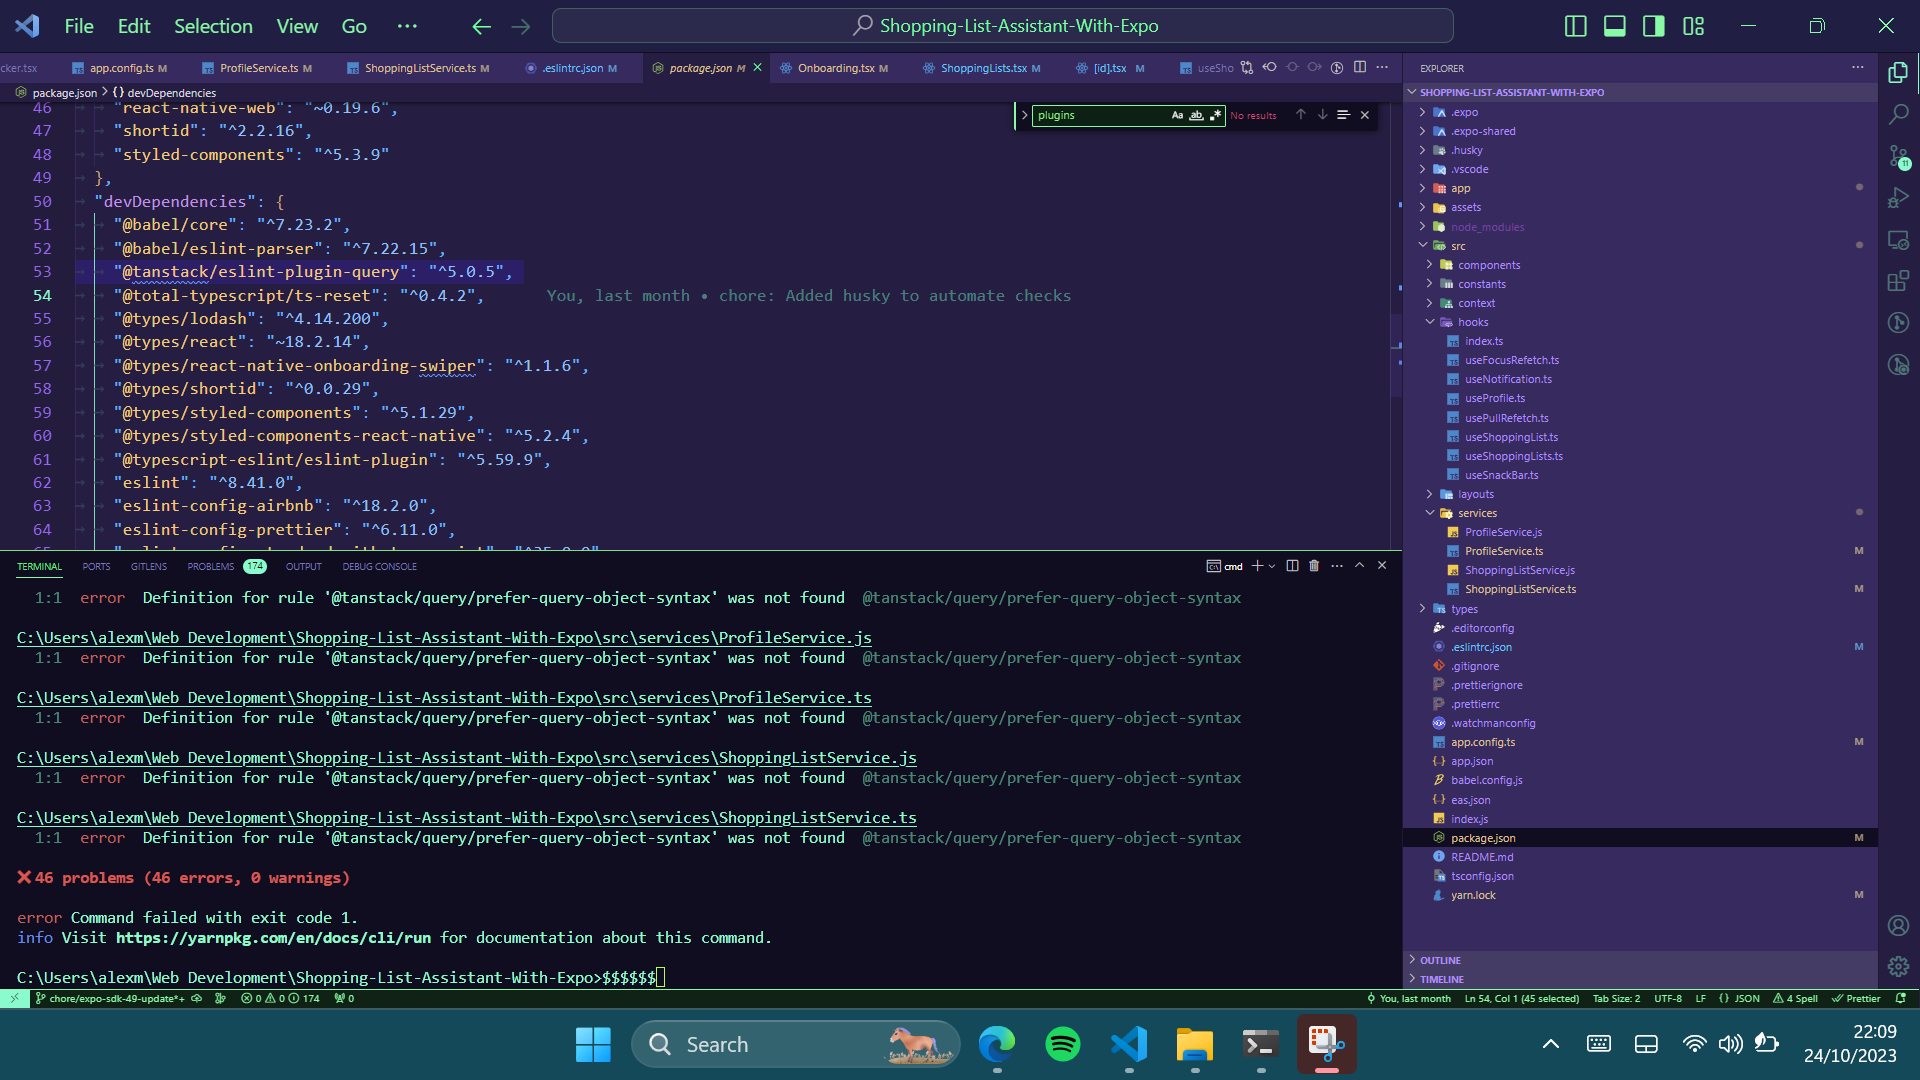Split the editor to the right

[1360, 68]
